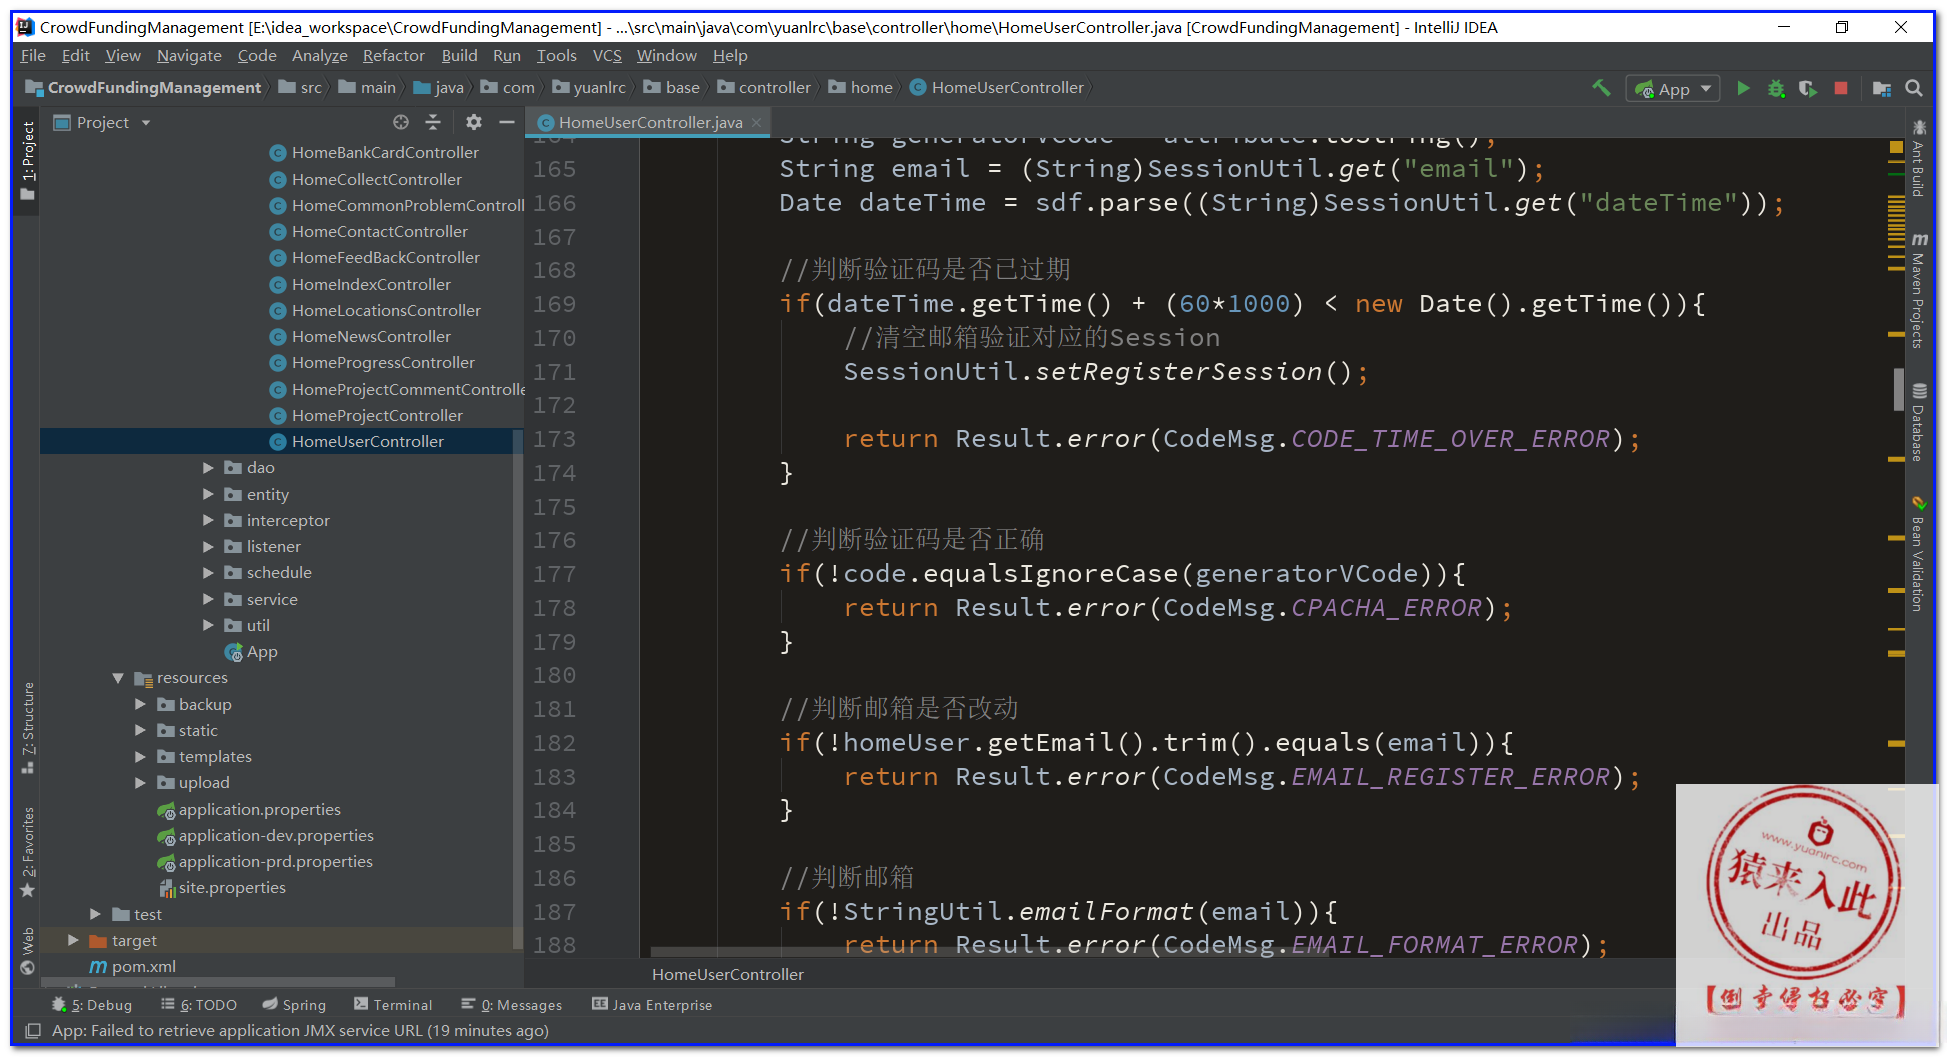1947x1057 pixels.
Task: Stop the running app with the red square
Action: click(x=1840, y=88)
